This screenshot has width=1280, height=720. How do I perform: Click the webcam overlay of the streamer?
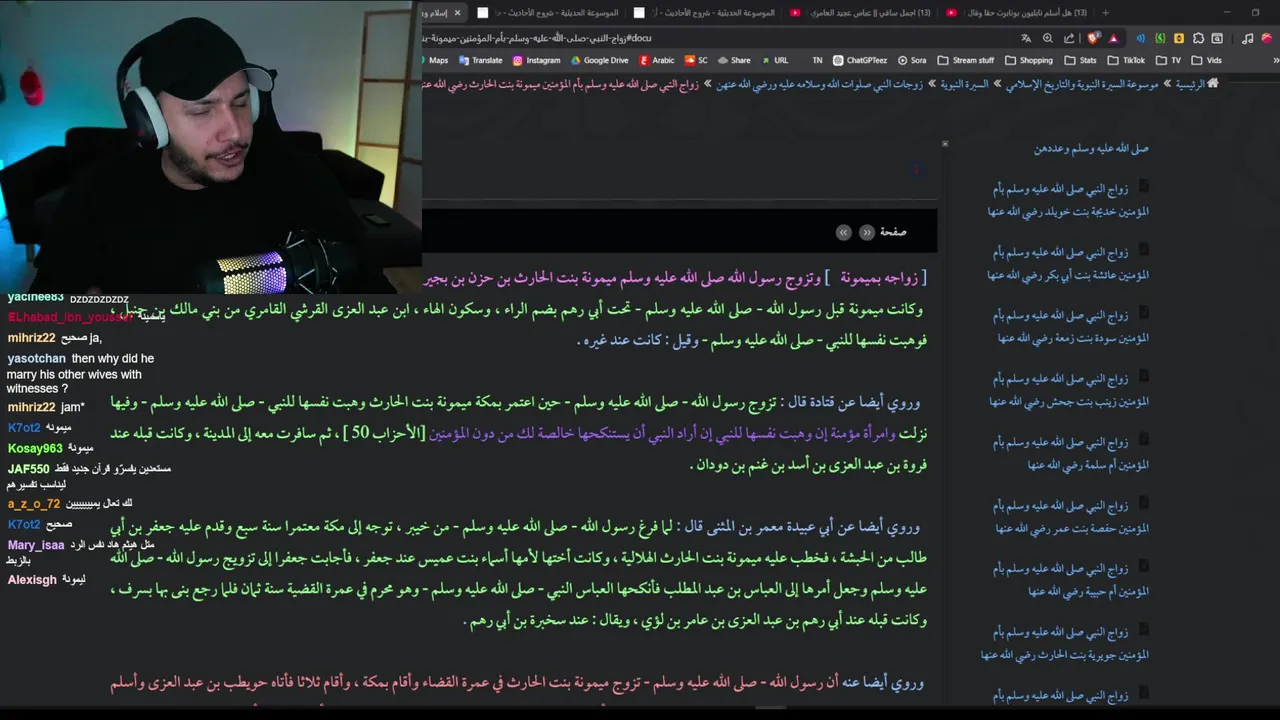pyautogui.click(x=210, y=147)
